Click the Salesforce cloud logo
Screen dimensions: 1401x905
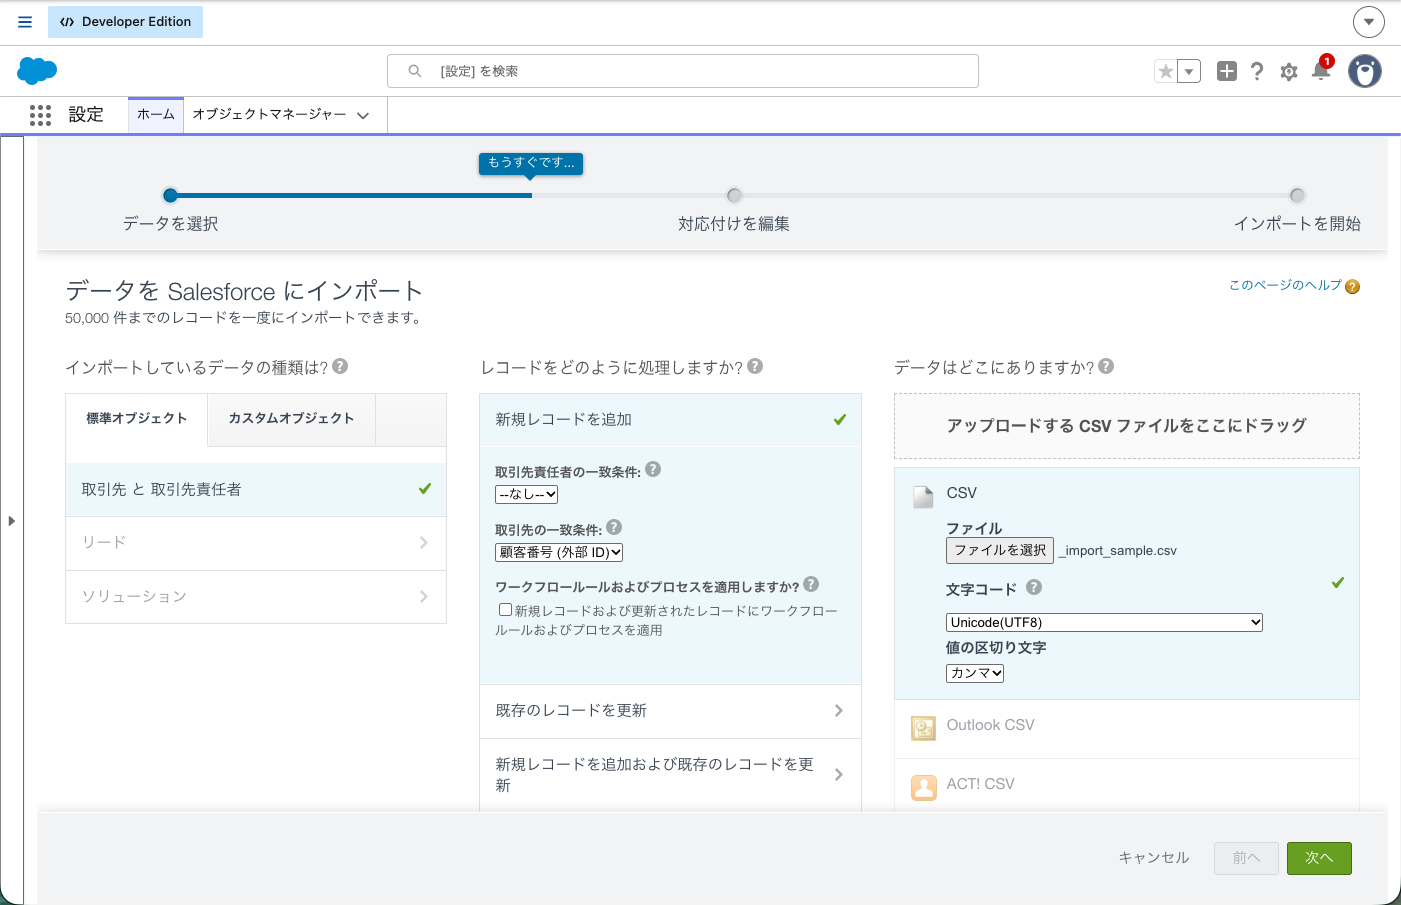(x=37, y=71)
